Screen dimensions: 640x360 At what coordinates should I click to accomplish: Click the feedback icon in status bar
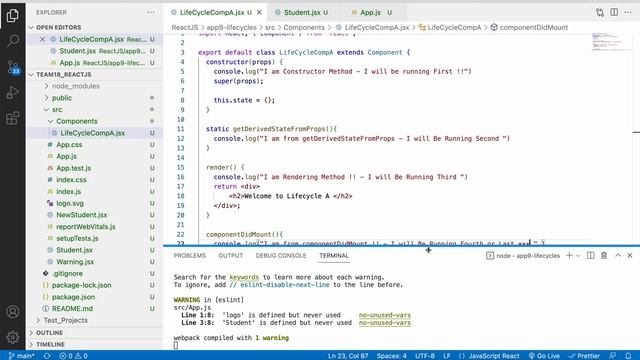(612, 356)
